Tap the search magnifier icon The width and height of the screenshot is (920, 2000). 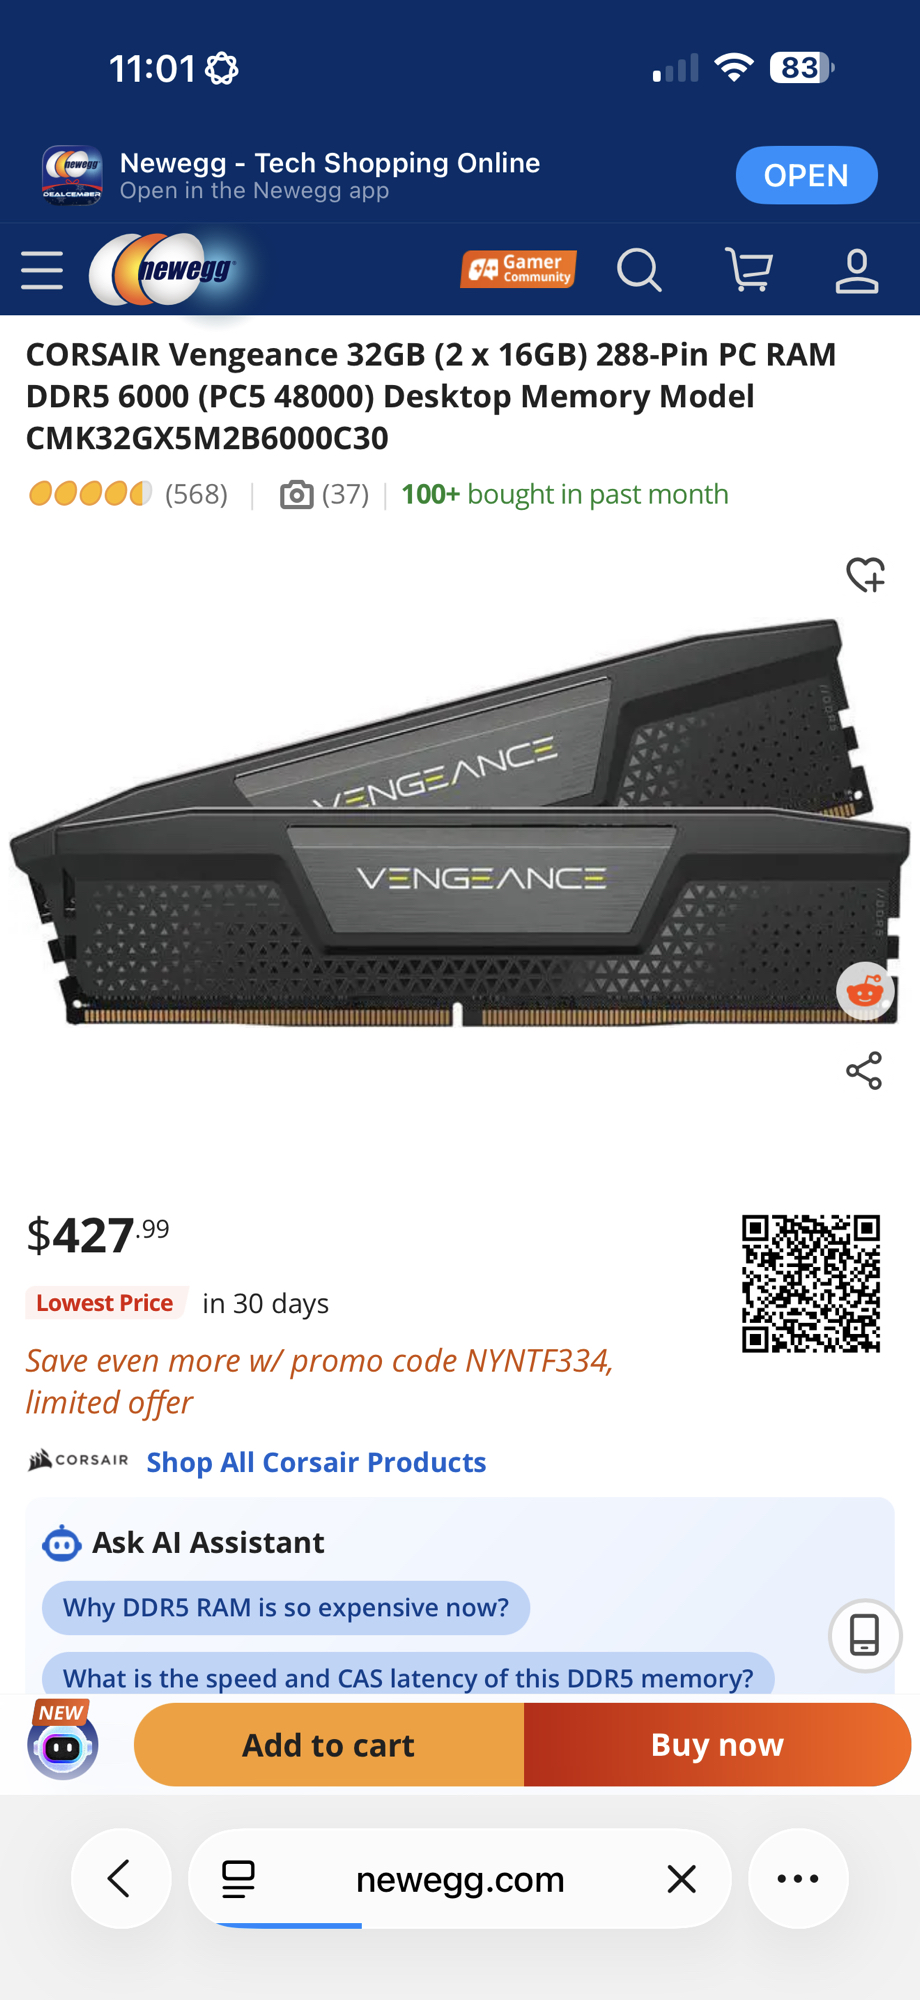pyautogui.click(x=639, y=270)
